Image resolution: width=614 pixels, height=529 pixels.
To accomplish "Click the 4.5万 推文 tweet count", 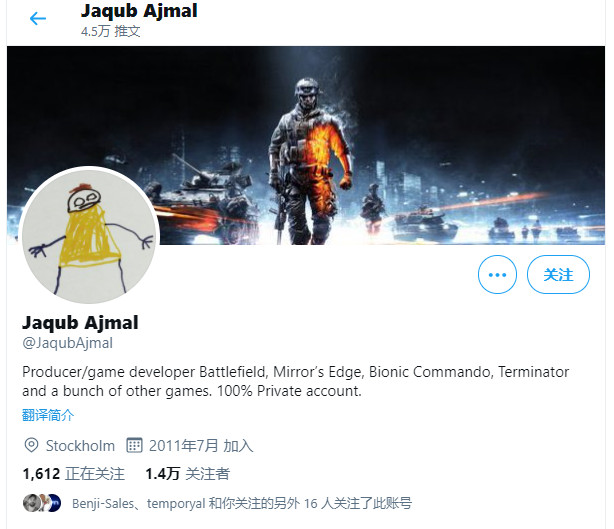I will [110, 31].
